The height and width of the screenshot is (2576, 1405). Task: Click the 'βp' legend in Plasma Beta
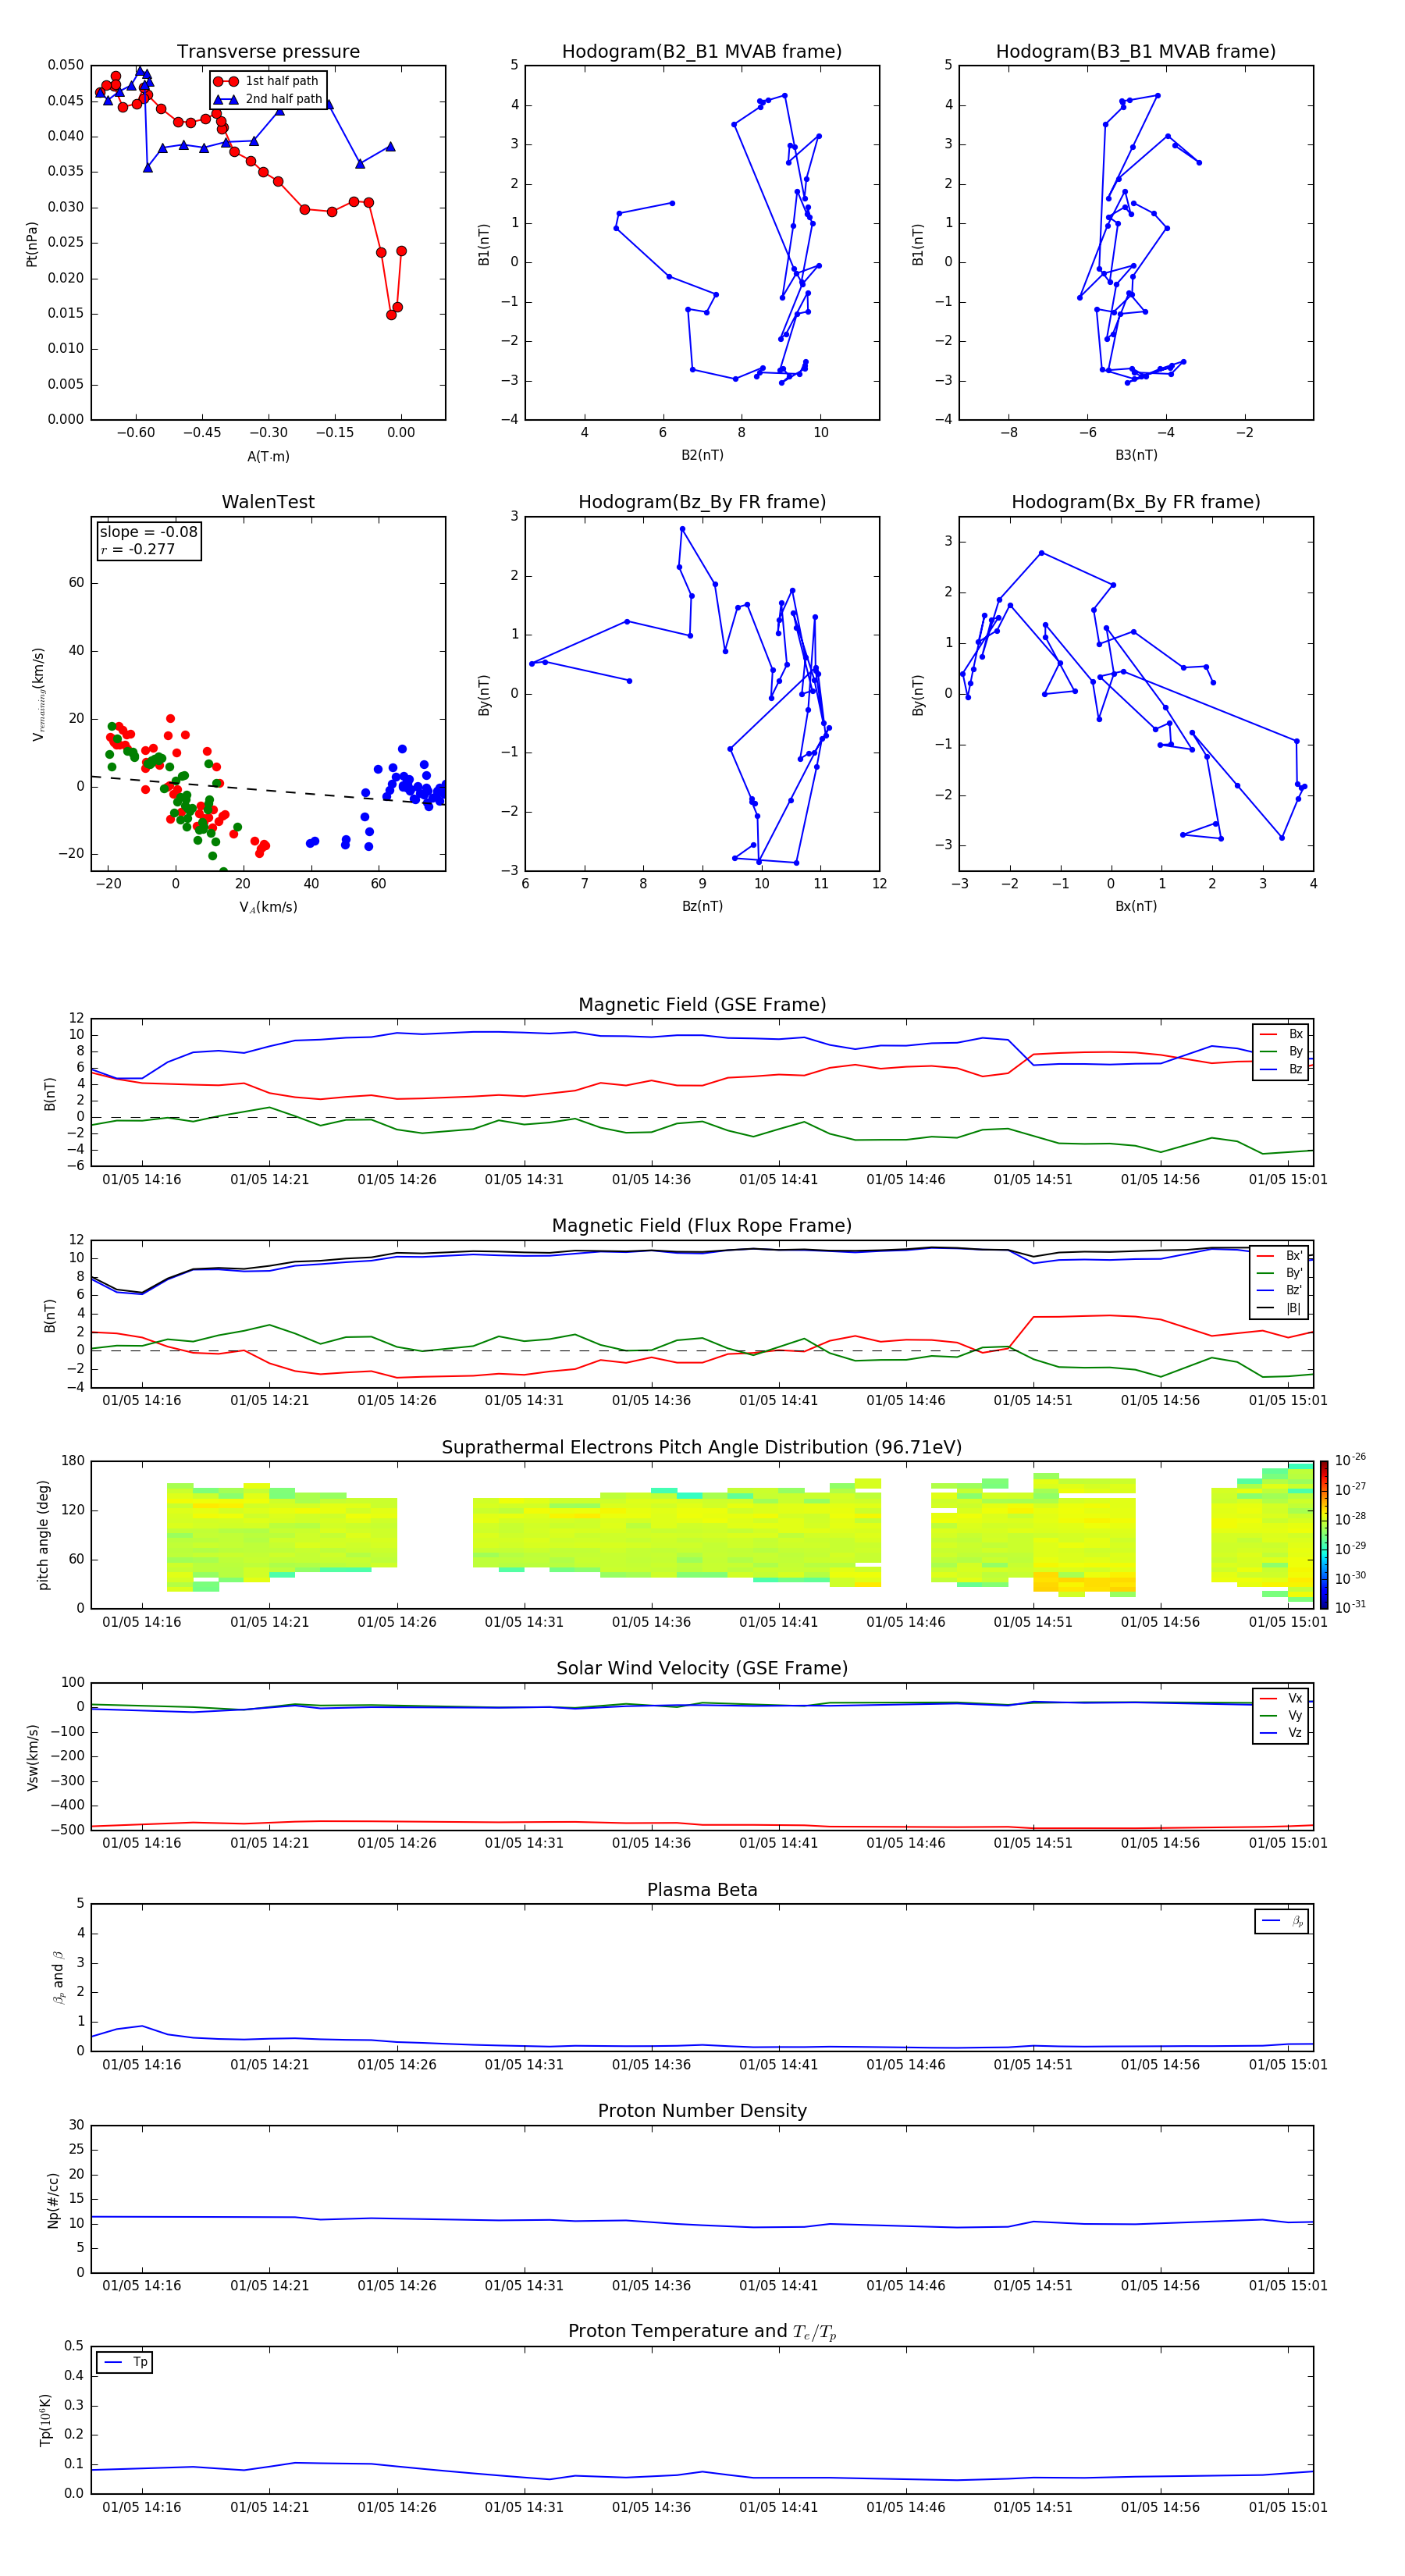pyautogui.click(x=1282, y=1921)
